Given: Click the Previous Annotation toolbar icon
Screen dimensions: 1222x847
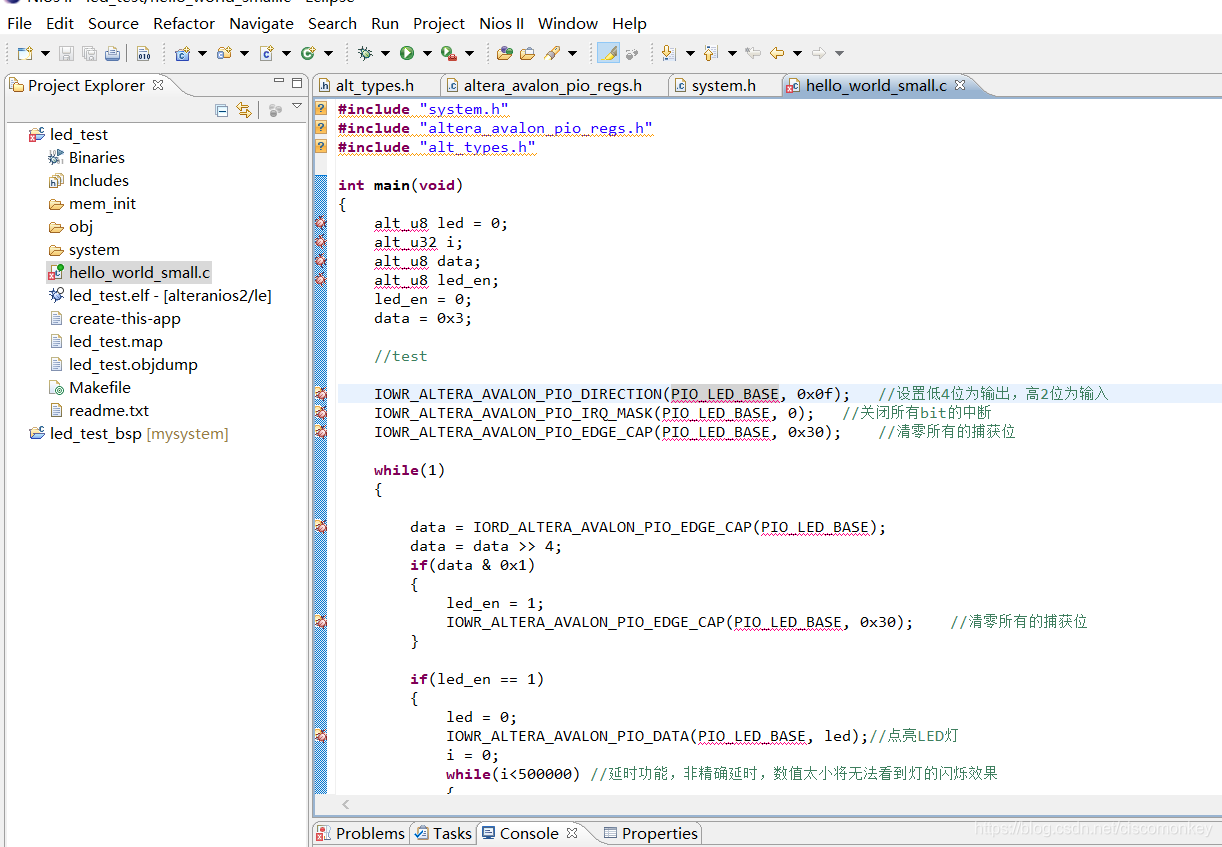Looking at the screenshot, I should (x=711, y=53).
